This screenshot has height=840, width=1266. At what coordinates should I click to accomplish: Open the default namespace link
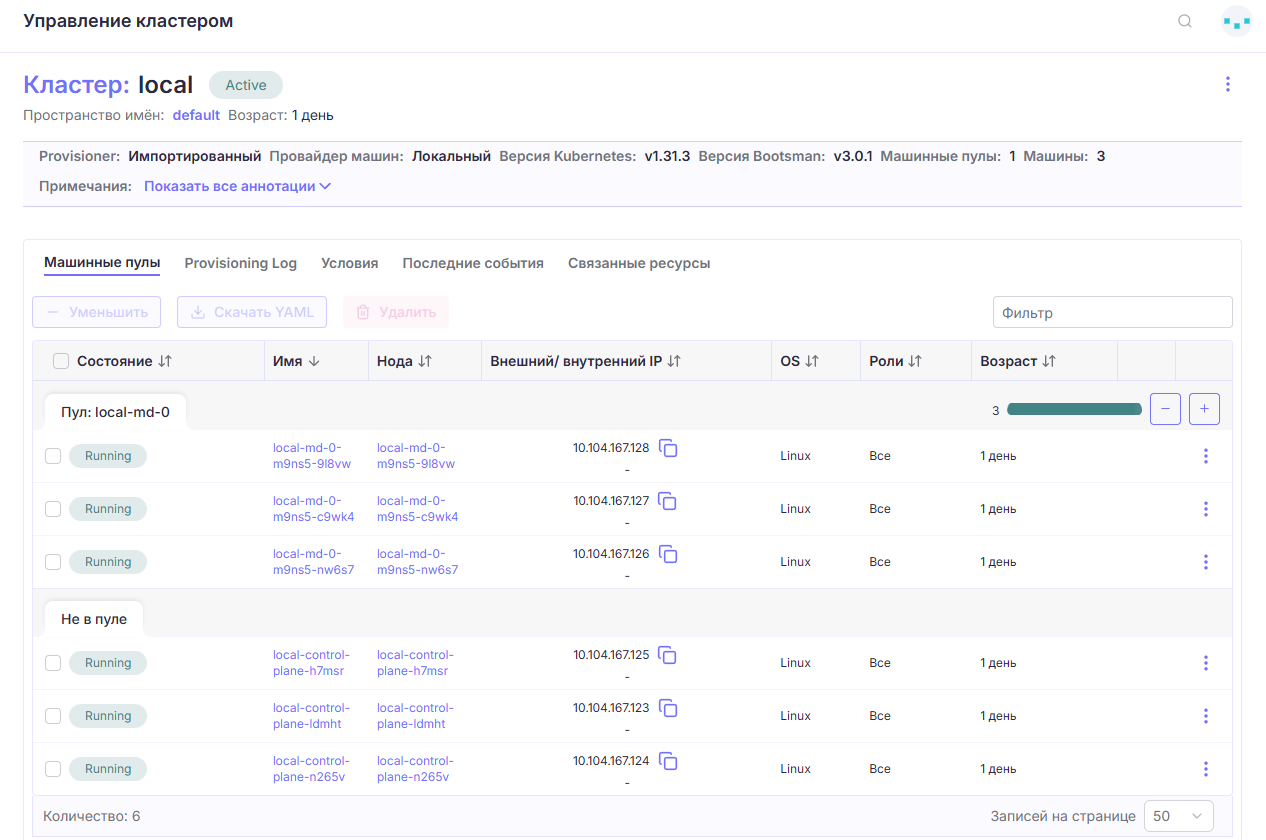[196, 115]
